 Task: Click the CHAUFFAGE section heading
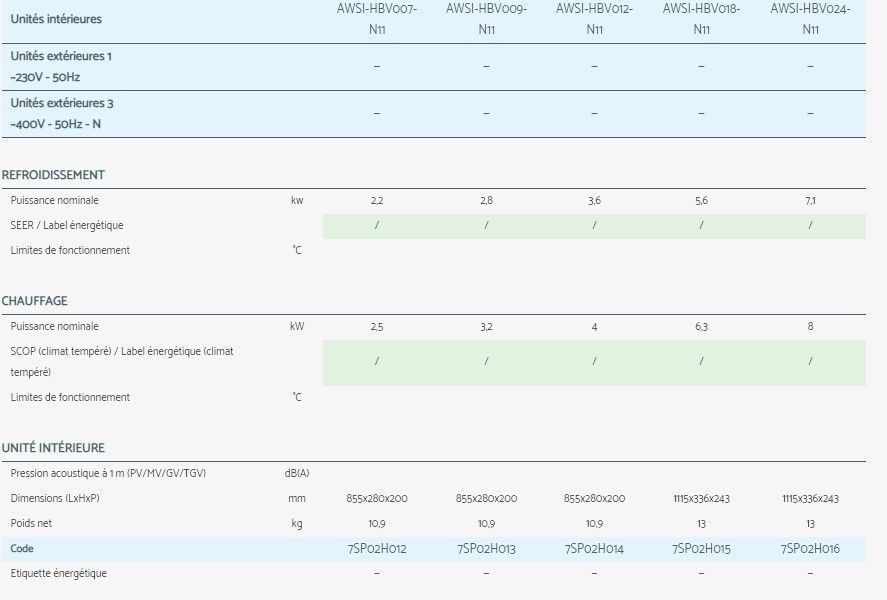tap(35, 301)
